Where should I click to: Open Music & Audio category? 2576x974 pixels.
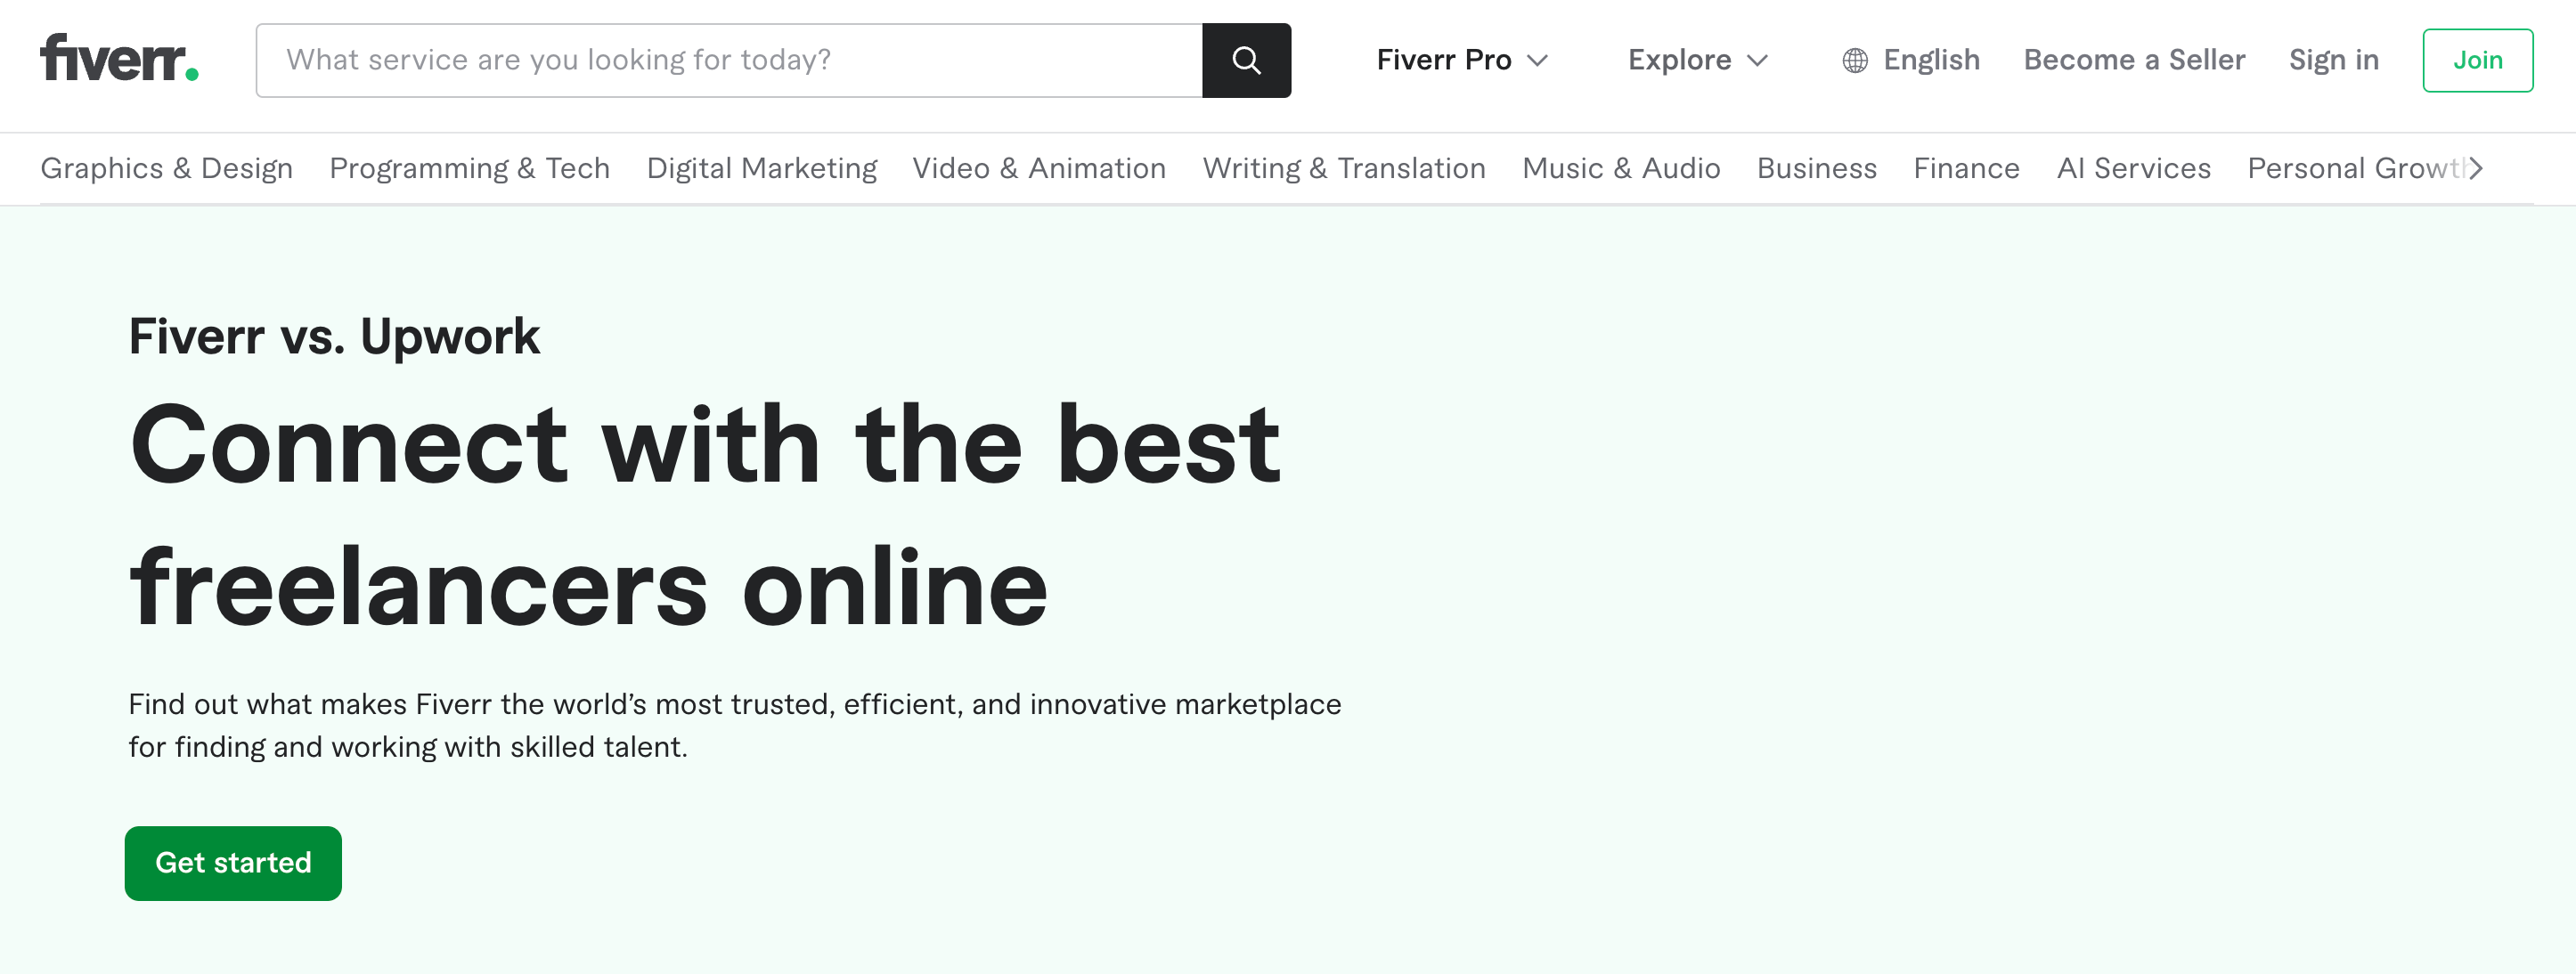point(1620,168)
